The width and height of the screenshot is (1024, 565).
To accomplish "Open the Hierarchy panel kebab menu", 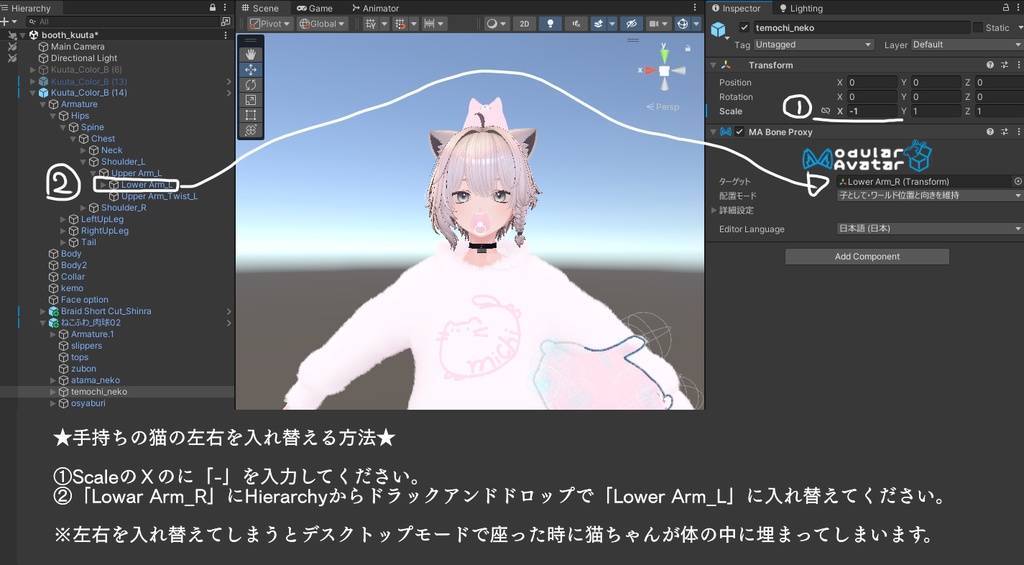I will point(225,7).
